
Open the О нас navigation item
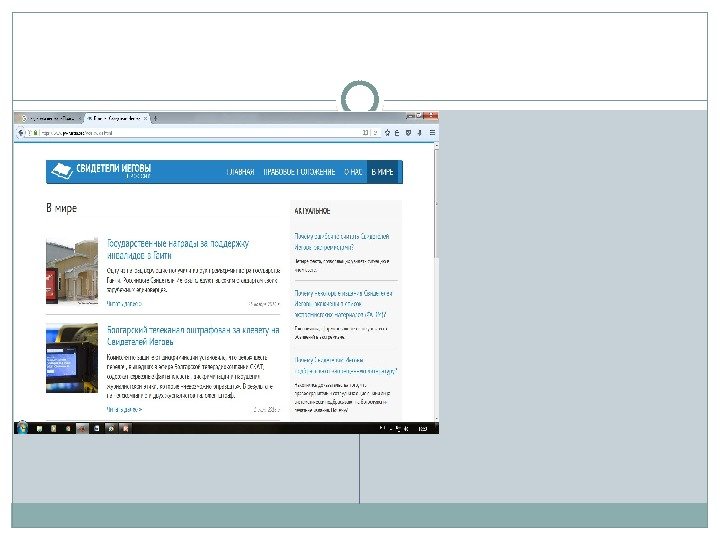(x=353, y=172)
